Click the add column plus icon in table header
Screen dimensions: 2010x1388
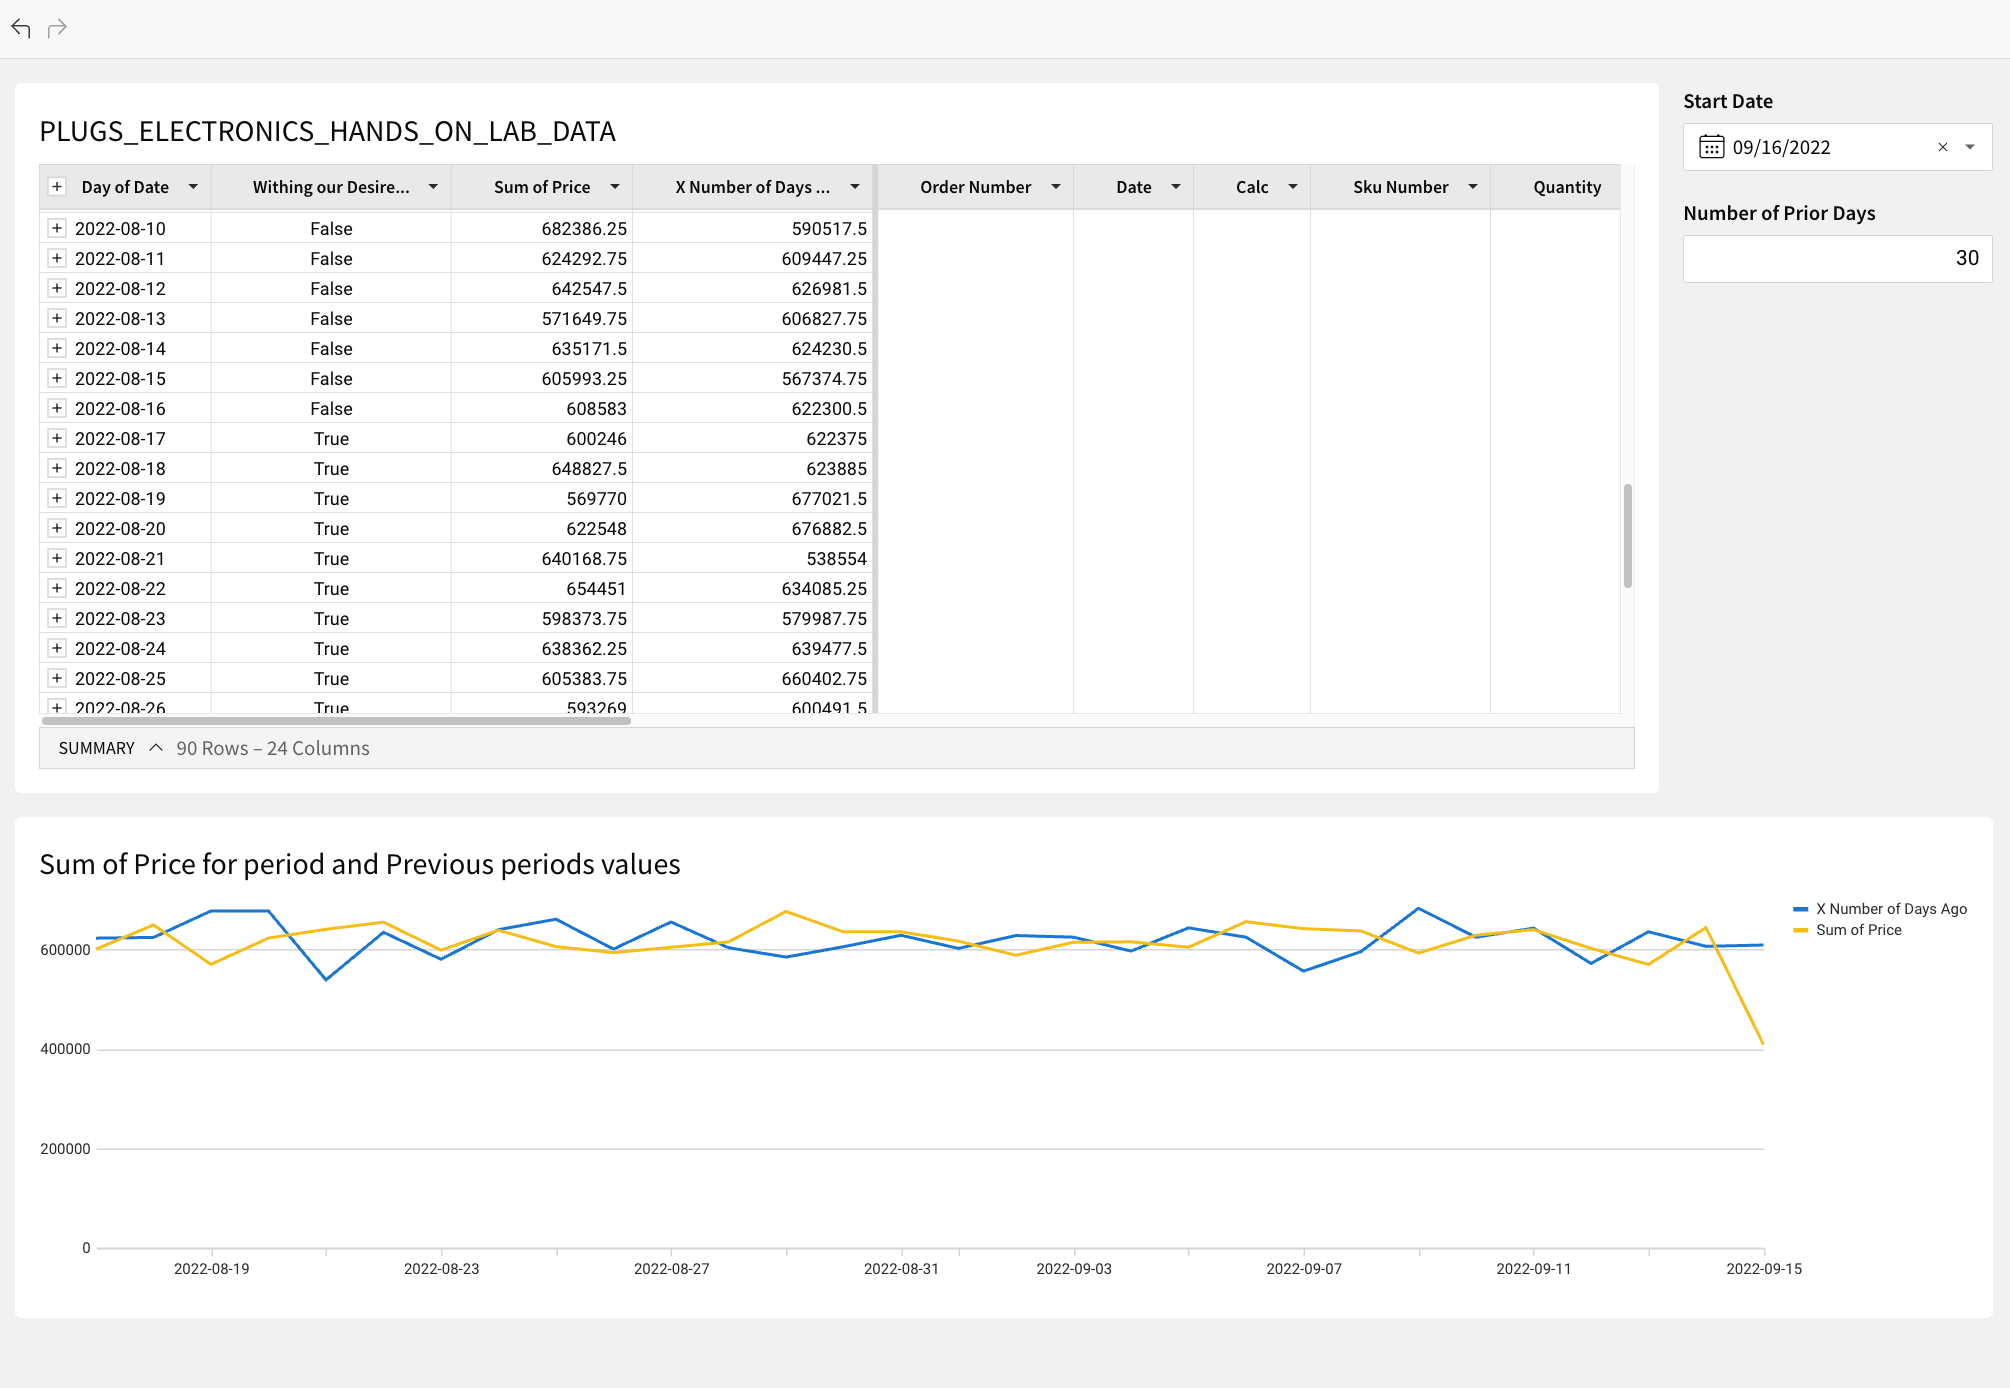57,186
